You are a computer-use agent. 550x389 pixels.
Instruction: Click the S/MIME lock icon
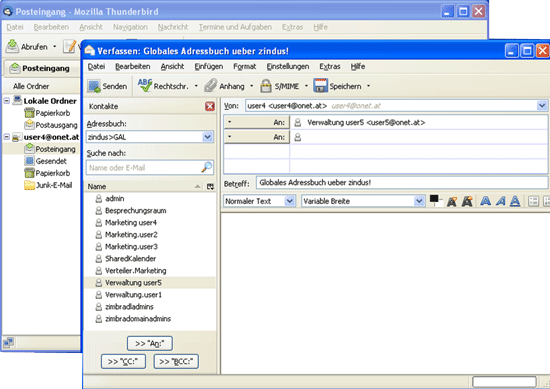[x=266, y=86]
